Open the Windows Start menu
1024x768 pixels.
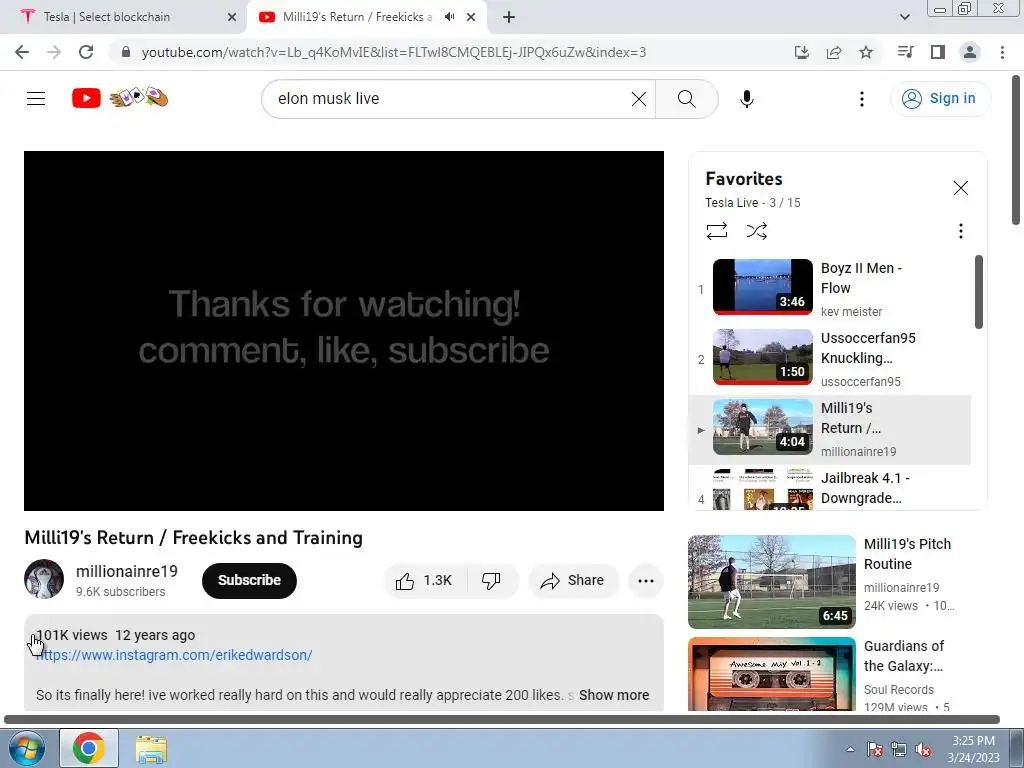click(26, 748)
